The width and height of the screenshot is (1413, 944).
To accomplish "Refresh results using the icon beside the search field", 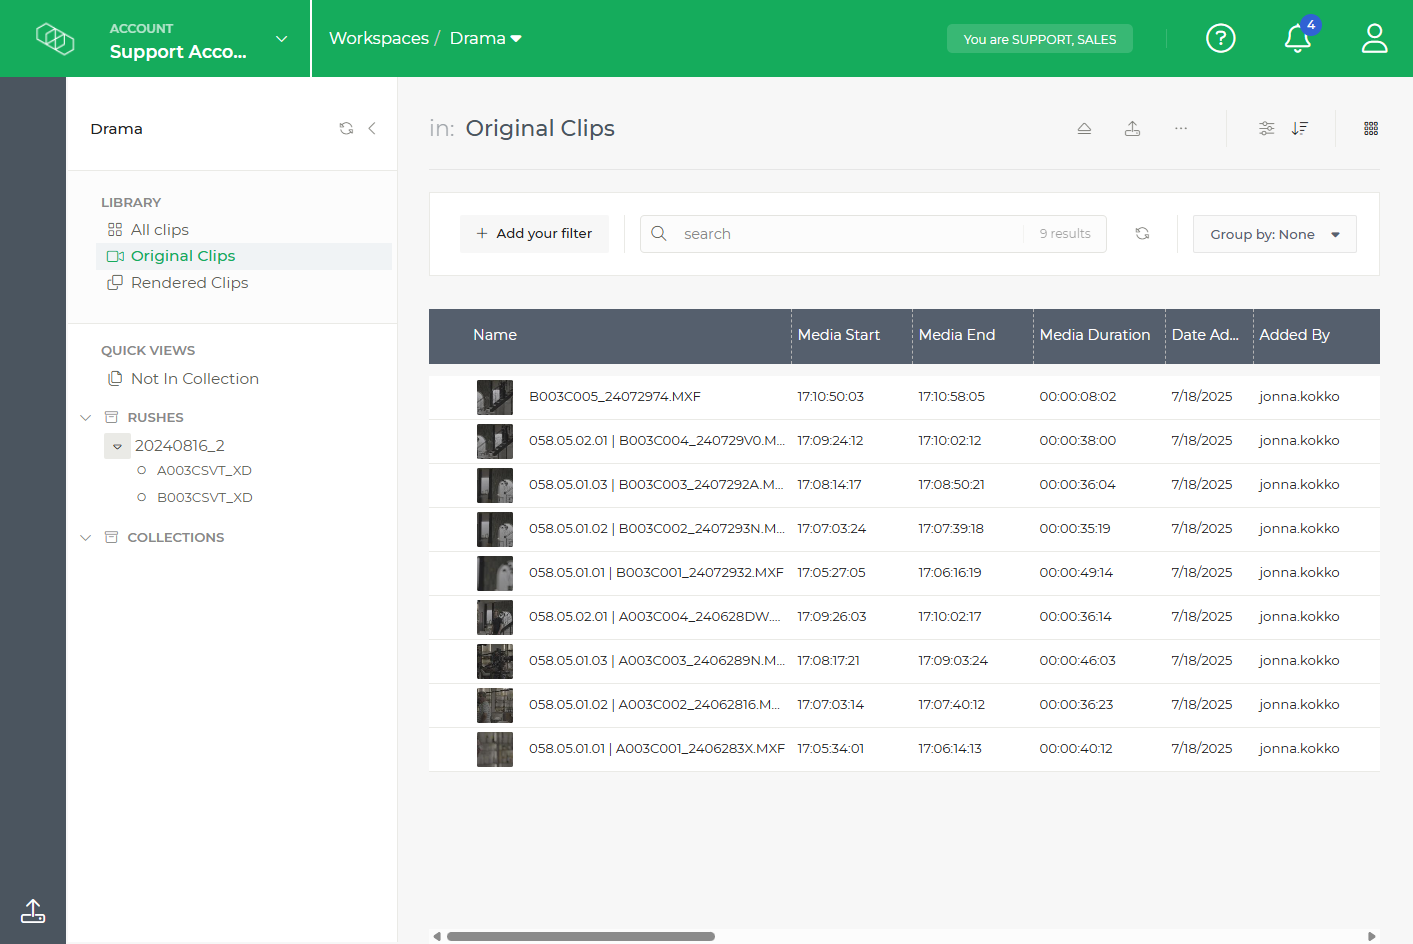I will coord(1142,233).
